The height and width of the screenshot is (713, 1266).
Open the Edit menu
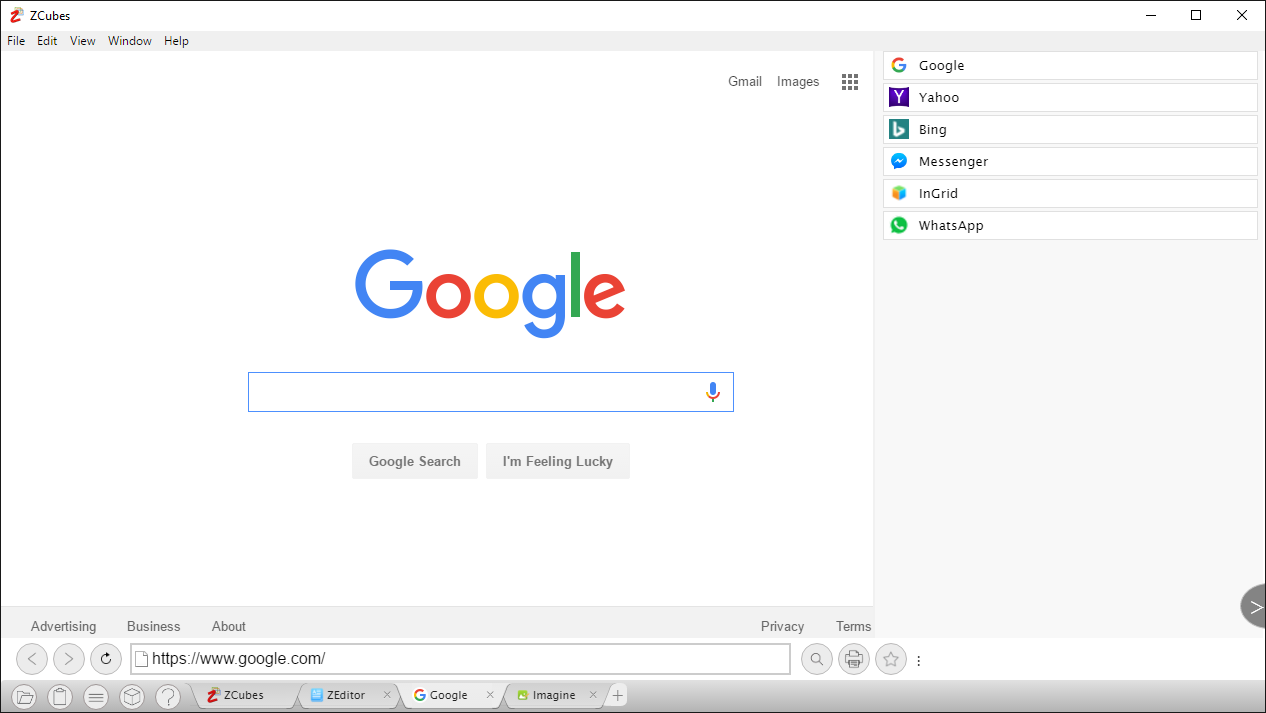47,41
